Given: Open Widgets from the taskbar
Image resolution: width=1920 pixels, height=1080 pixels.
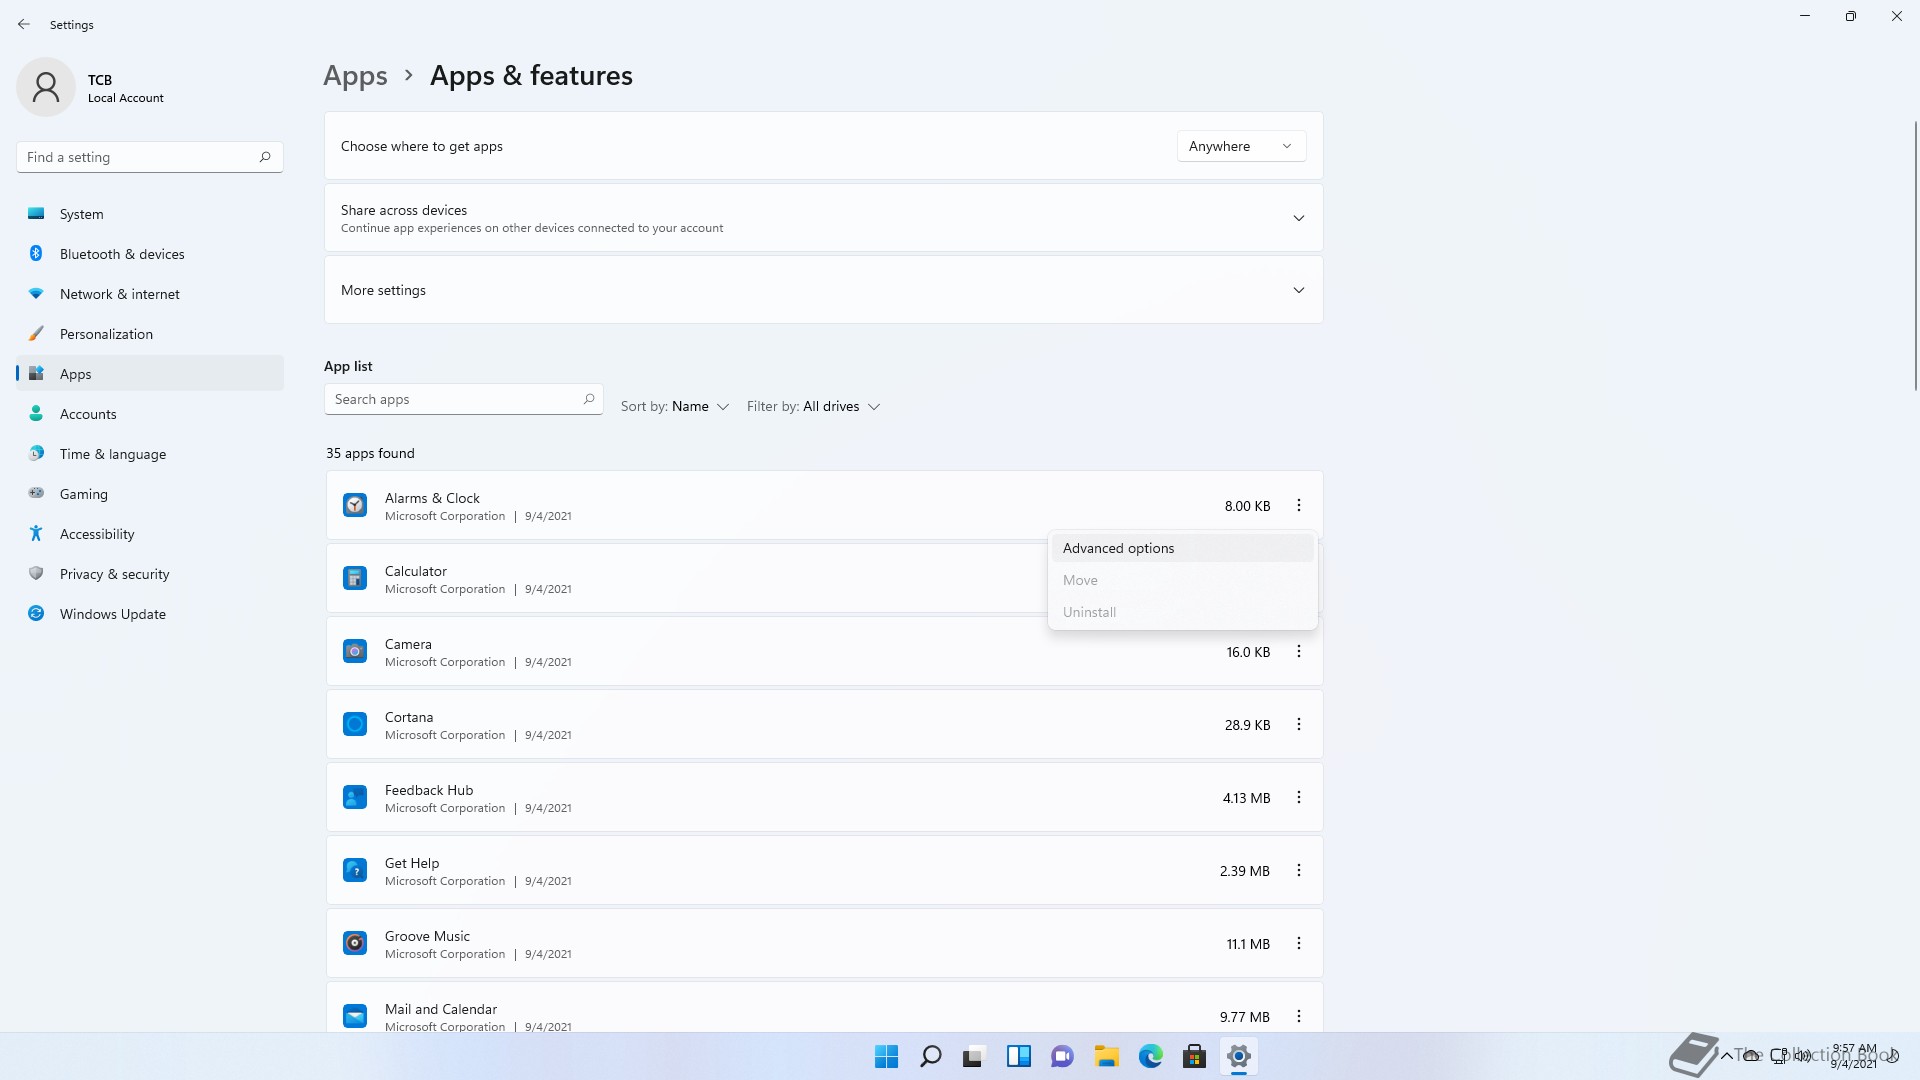Looking at the screenshot, I should 1018,1057.
